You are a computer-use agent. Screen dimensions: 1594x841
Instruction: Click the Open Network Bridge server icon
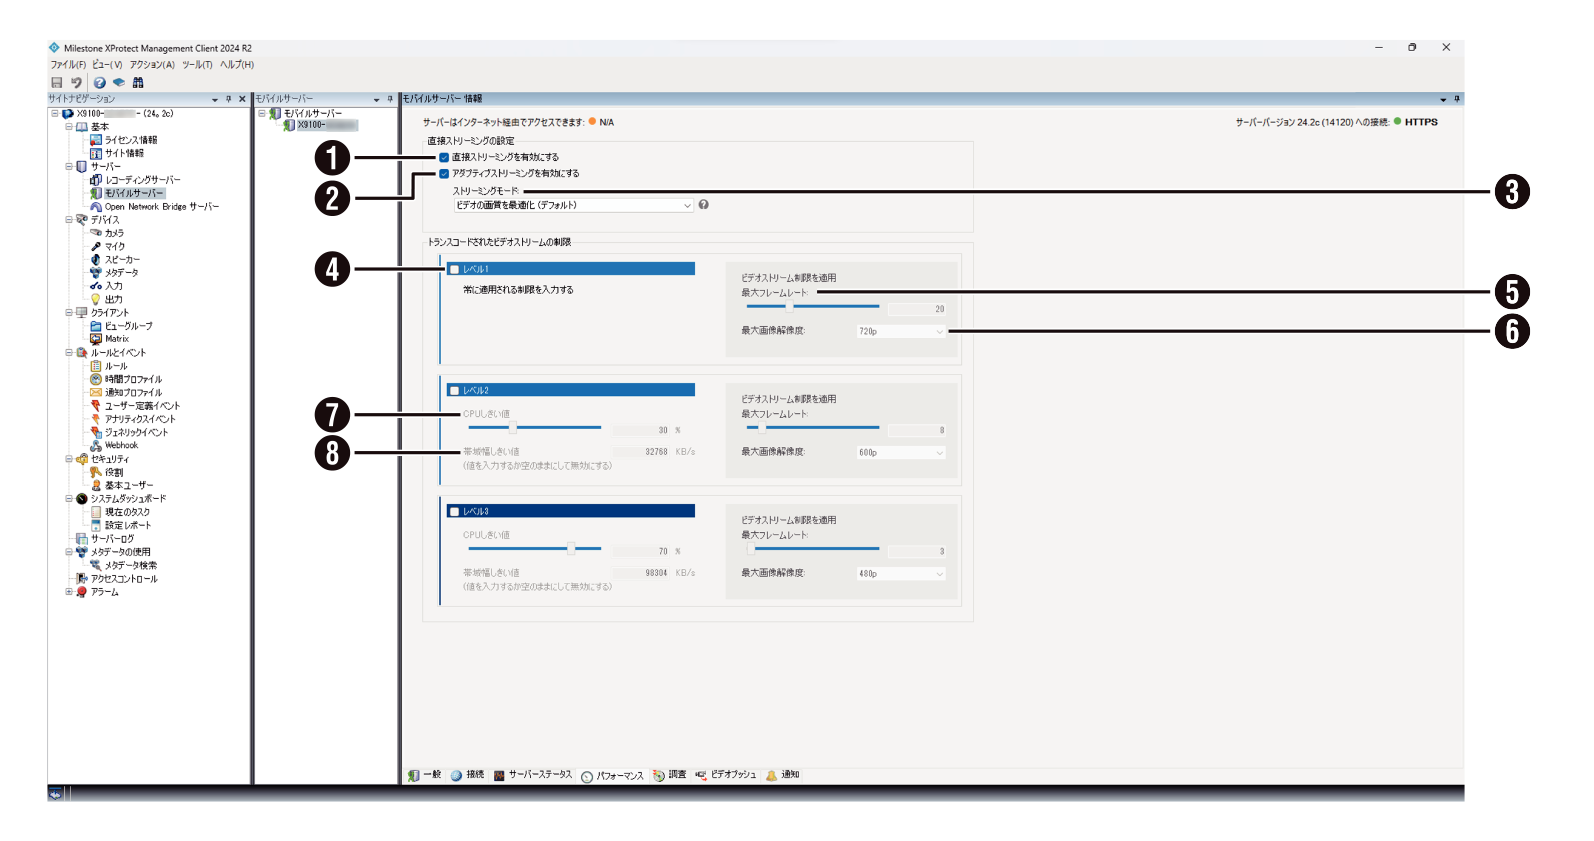(96, 207)
